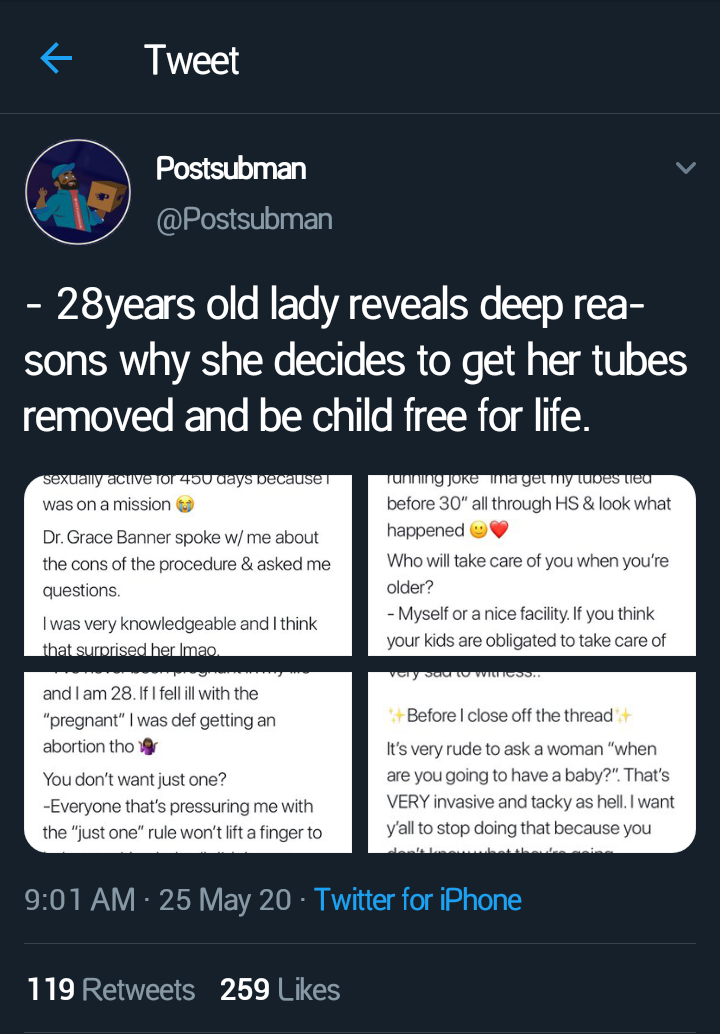Open the Twitter for iPhone source link

click(x=418, y=900)
